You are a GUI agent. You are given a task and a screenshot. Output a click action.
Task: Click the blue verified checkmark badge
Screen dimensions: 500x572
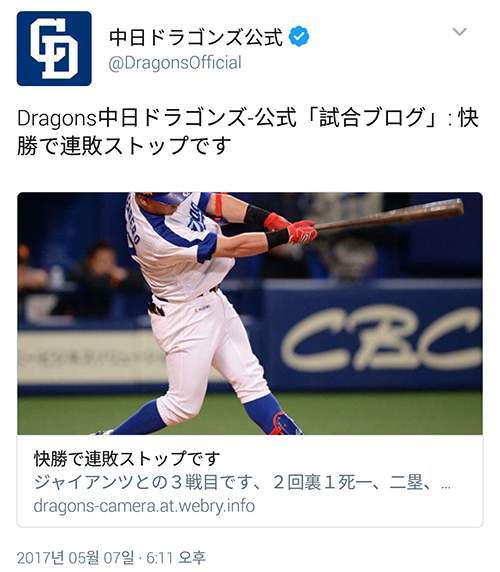pos(299,36)
